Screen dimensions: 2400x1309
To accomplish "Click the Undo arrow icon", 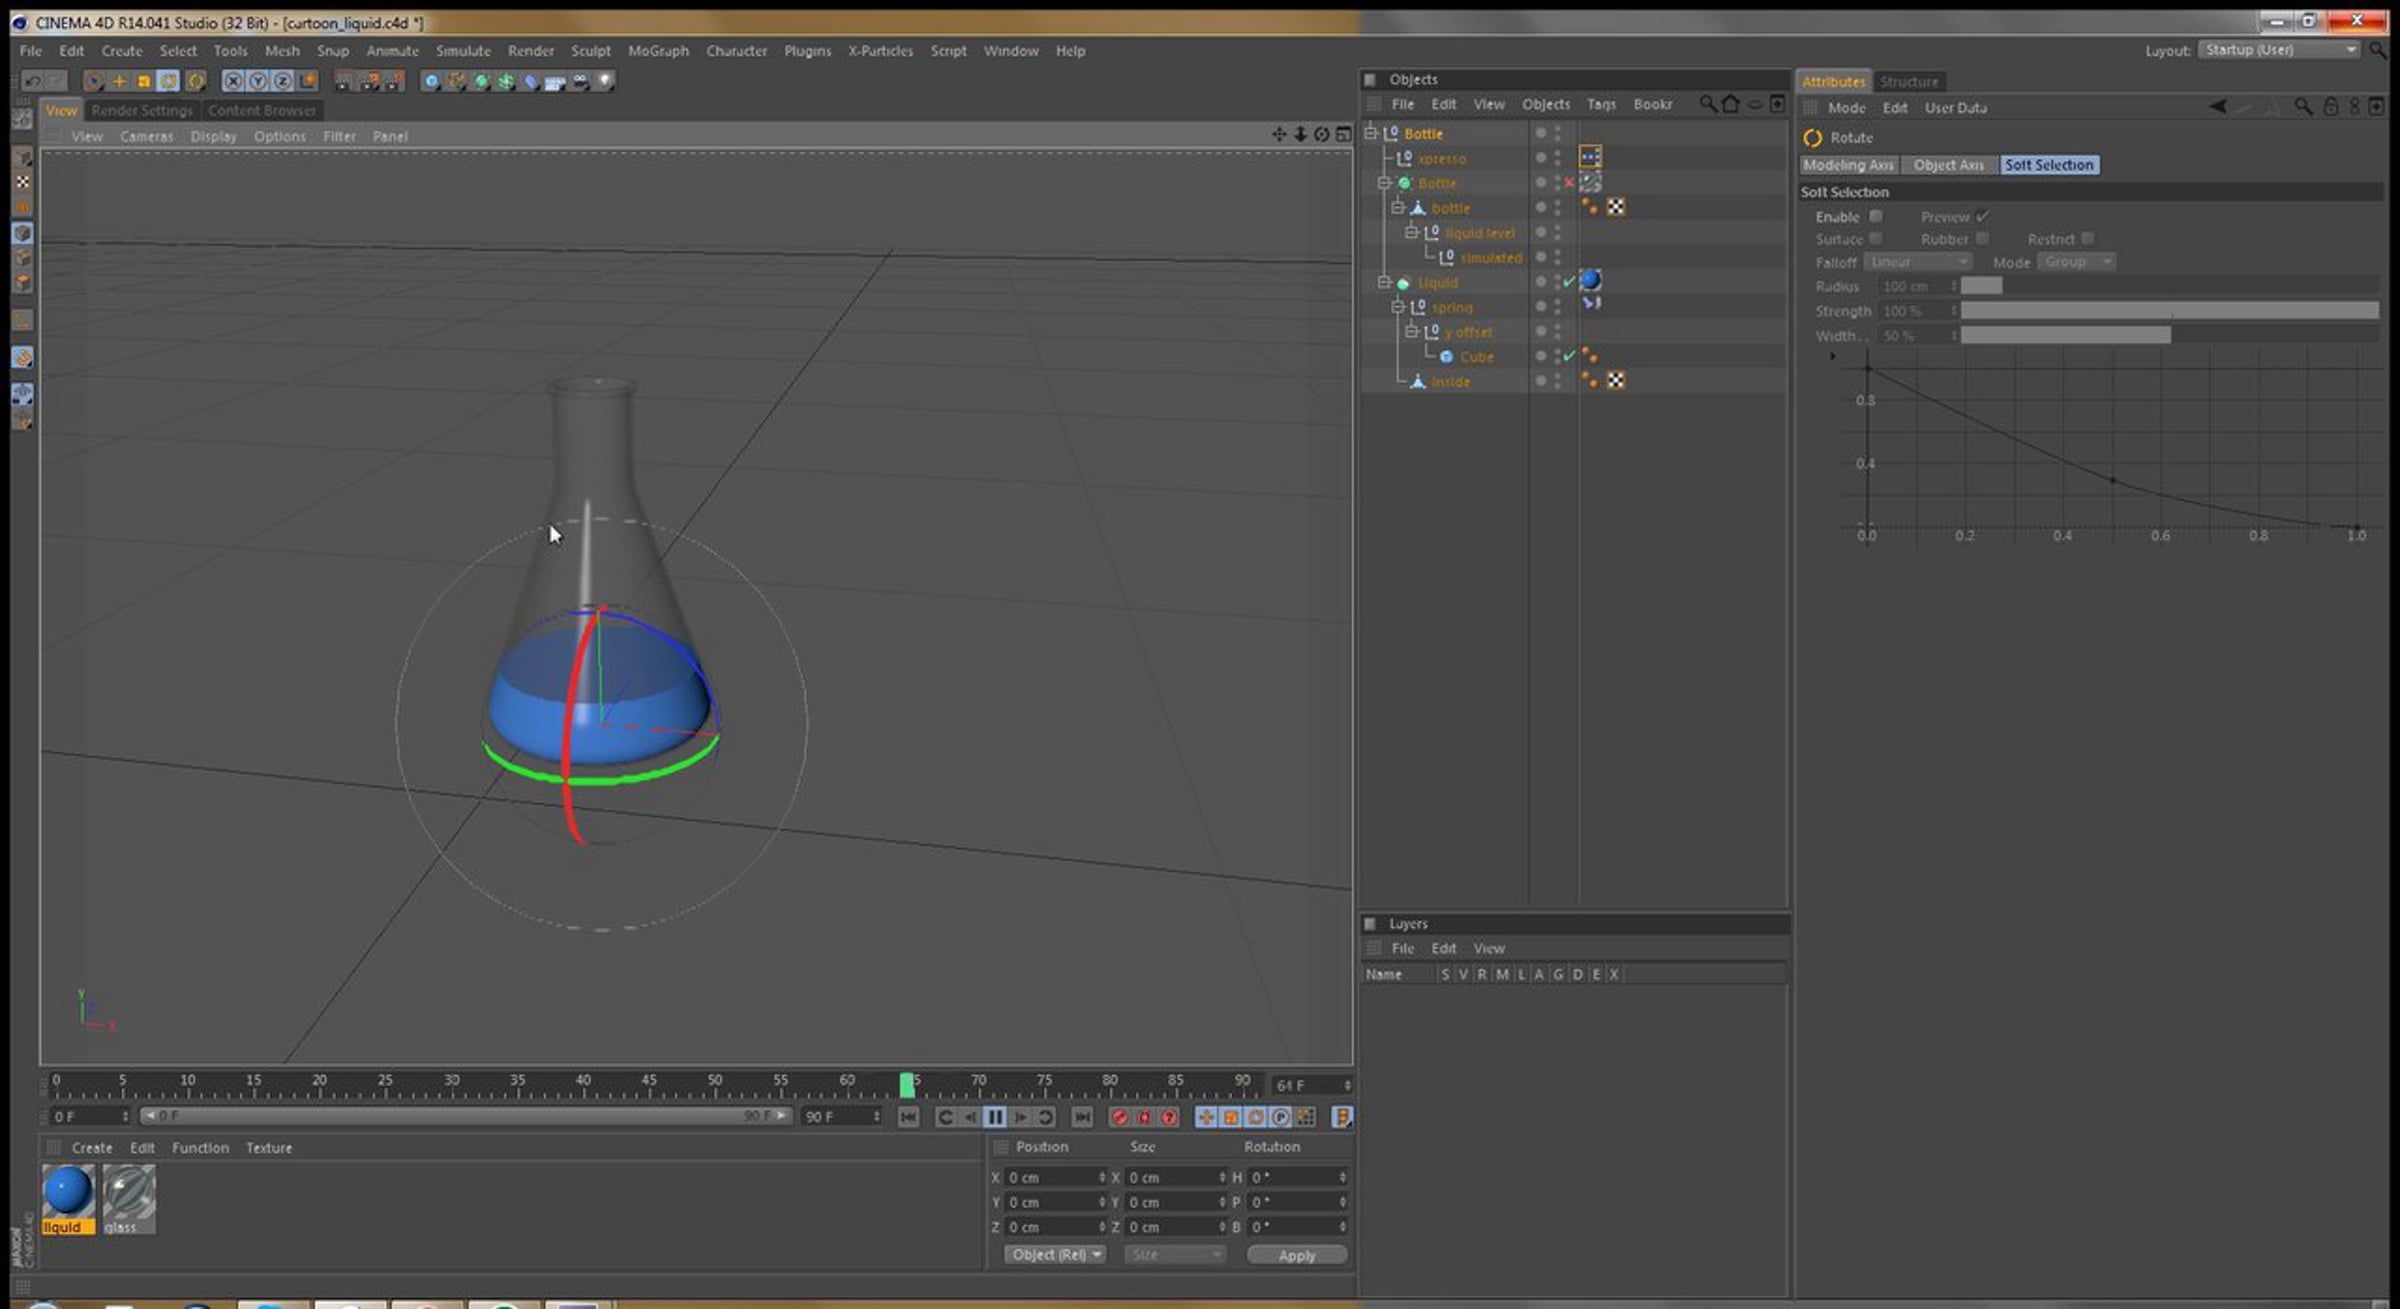I will coord(32,81).
